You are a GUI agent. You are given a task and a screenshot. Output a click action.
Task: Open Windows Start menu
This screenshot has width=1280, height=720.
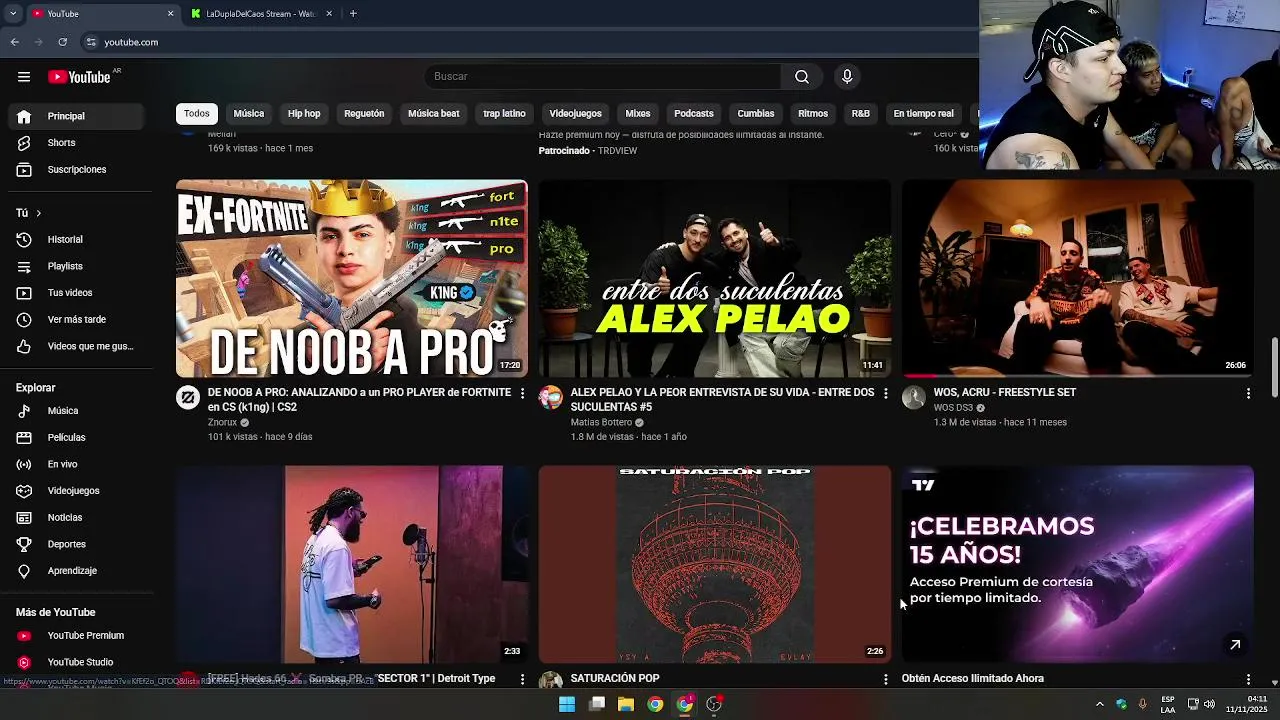567,704
